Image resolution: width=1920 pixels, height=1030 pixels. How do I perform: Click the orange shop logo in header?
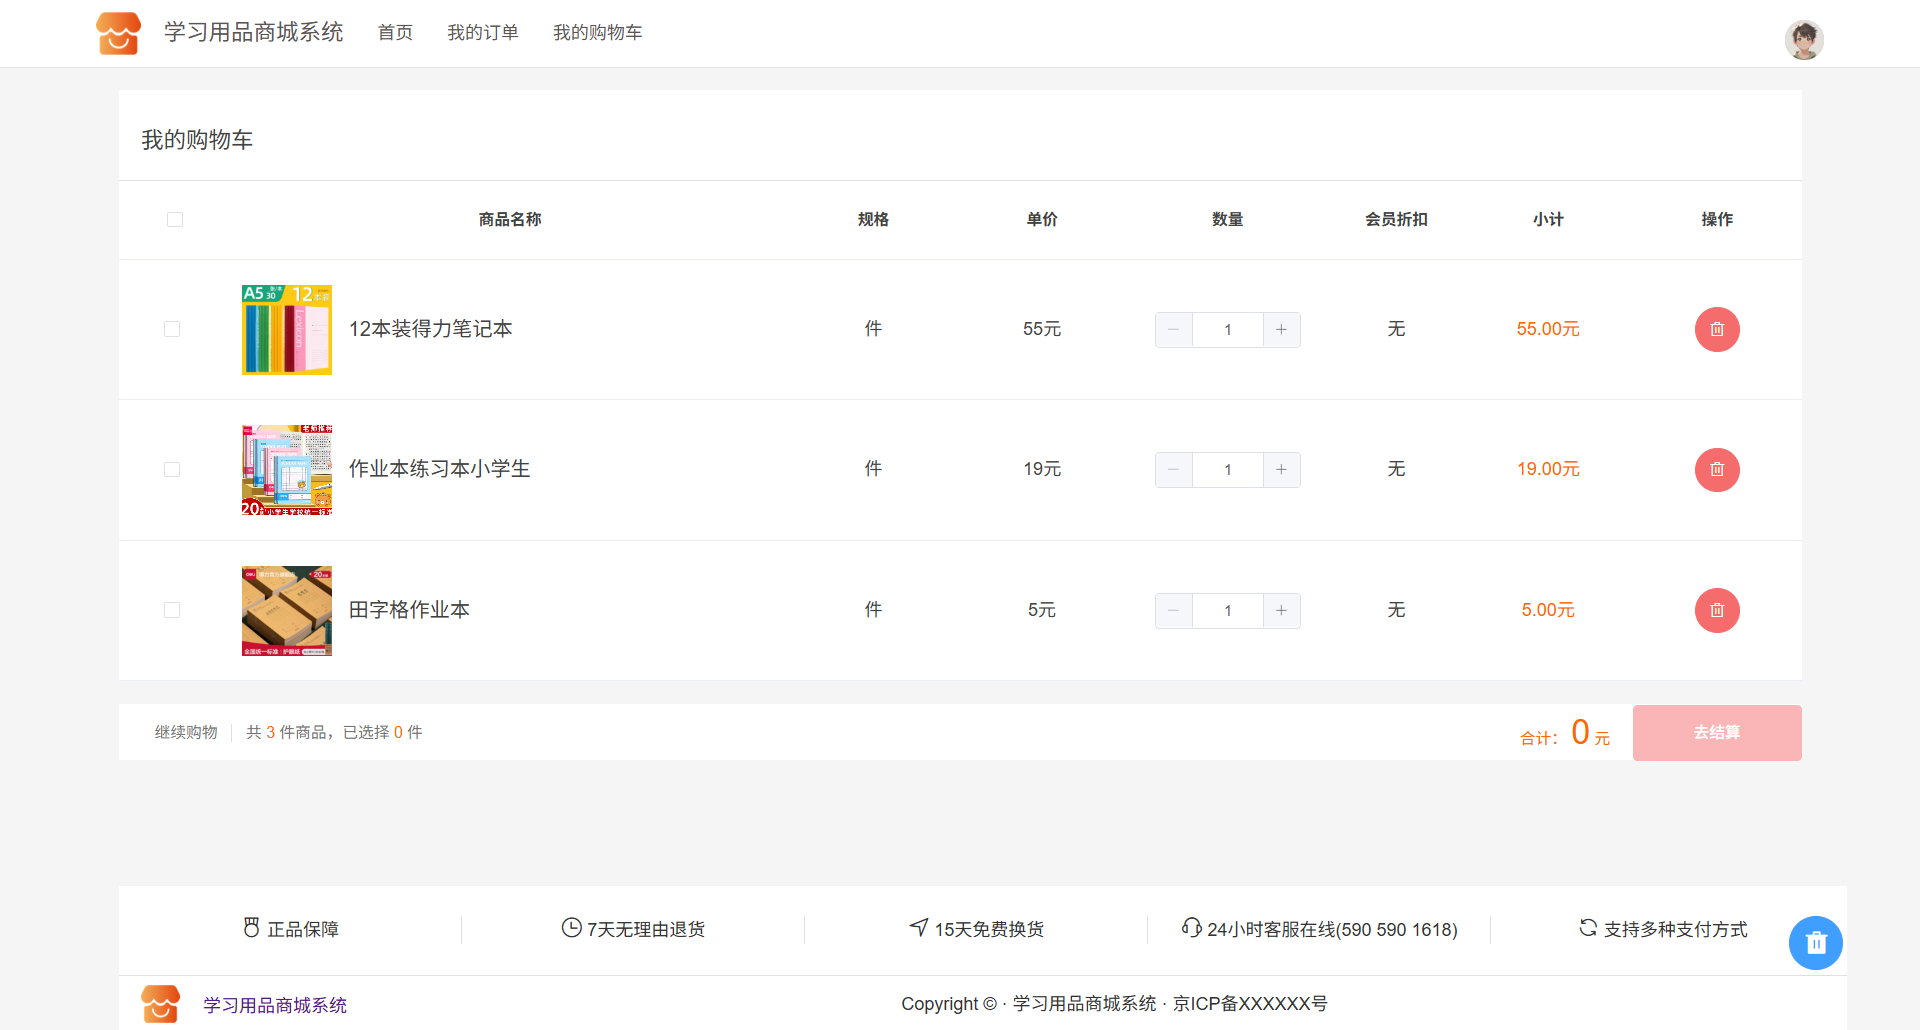tap(118, 33)
